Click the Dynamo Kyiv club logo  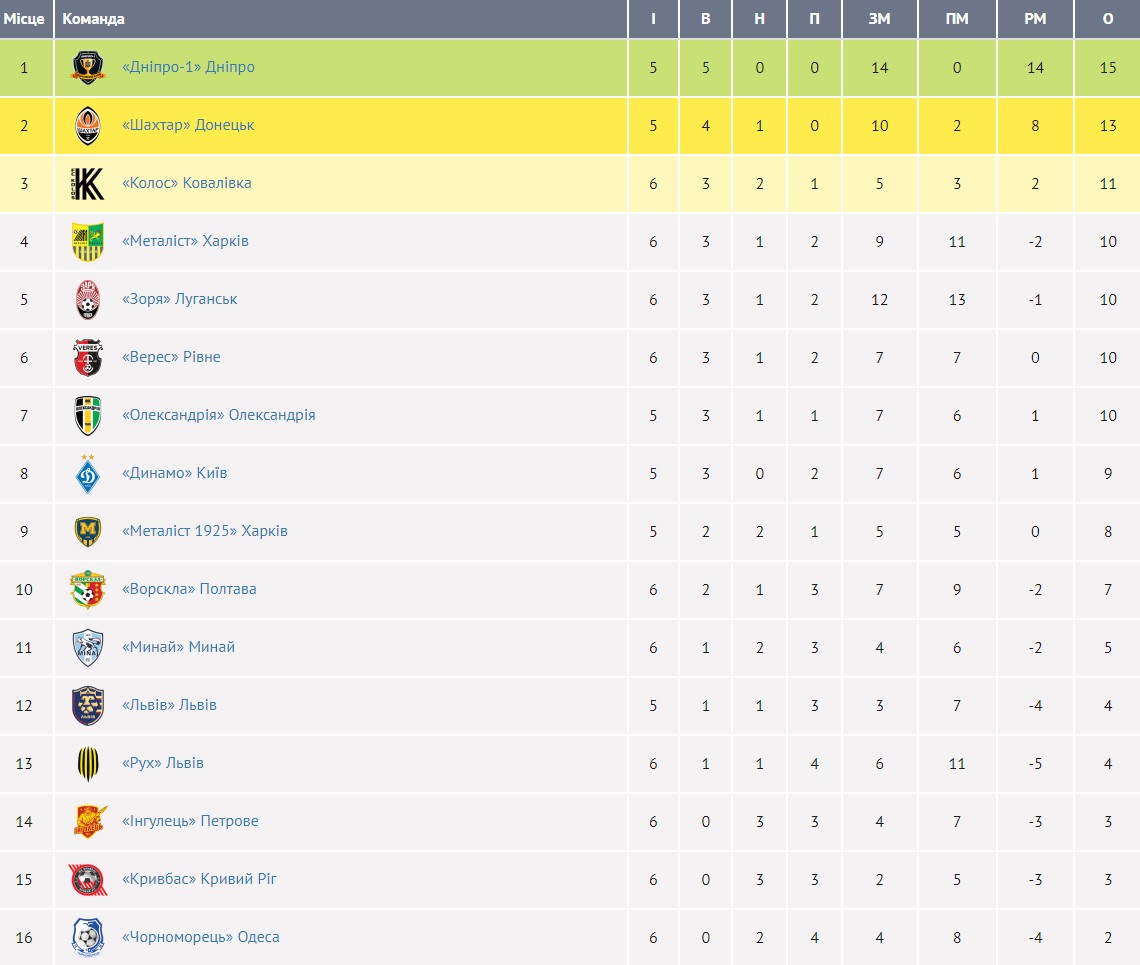coord(88,474)
